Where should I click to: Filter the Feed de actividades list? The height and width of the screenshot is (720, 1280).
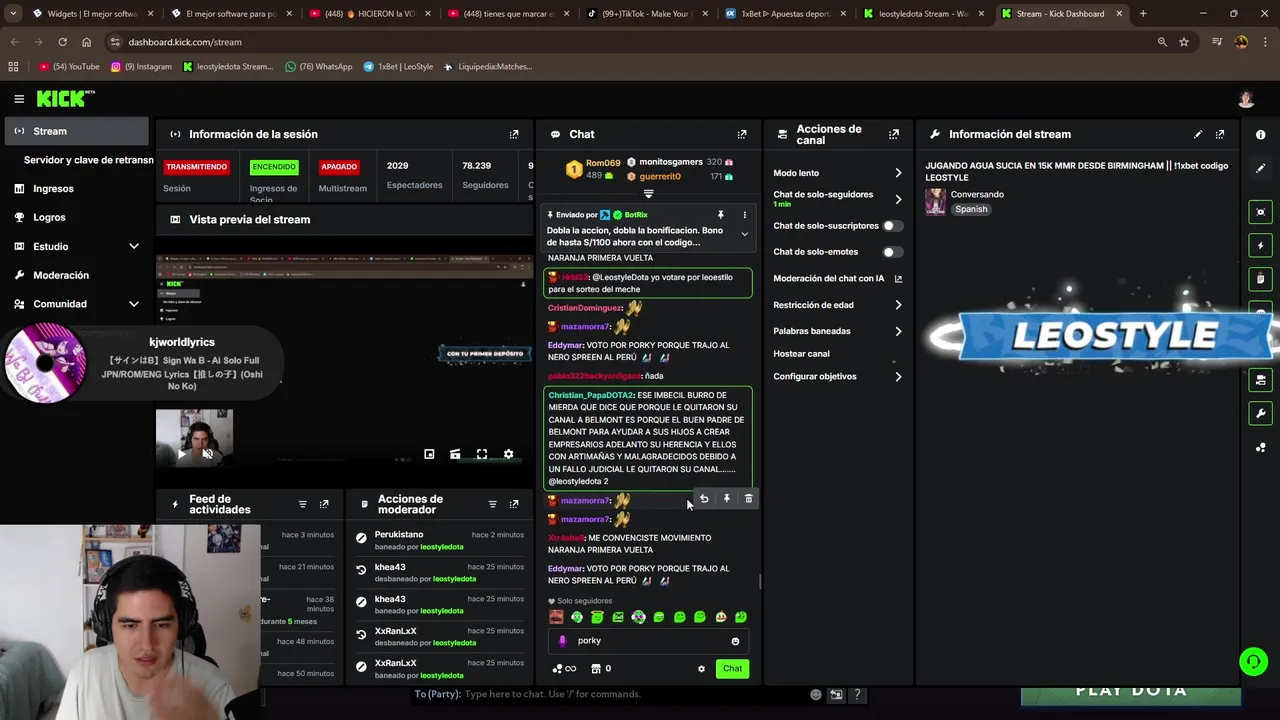(x=302, y=504)
